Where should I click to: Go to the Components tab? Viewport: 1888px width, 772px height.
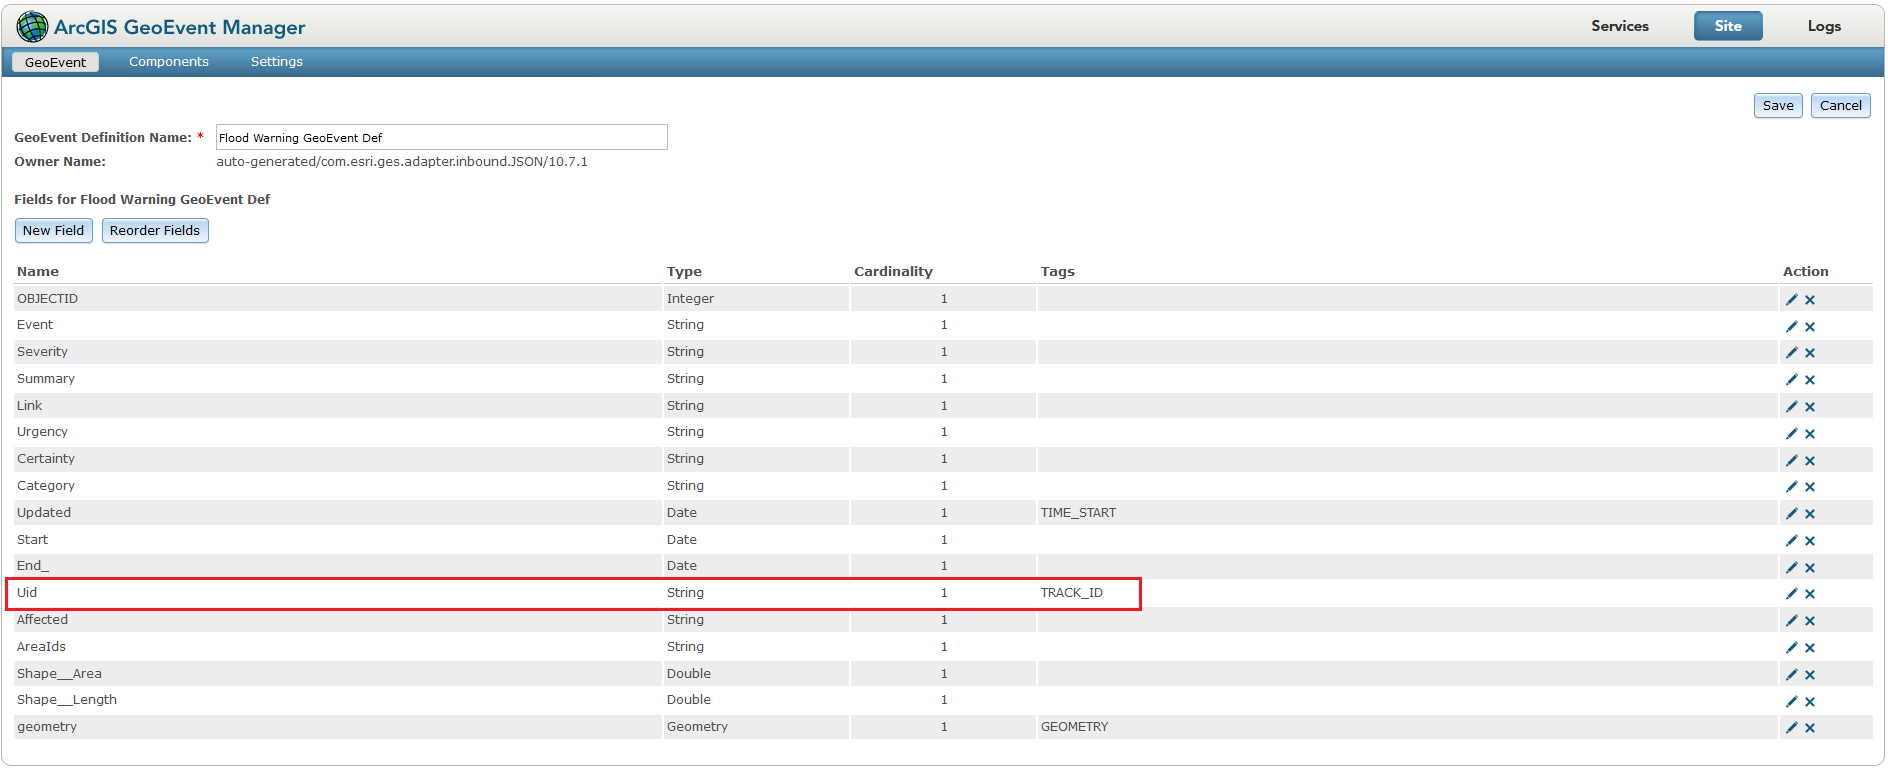click(x=169, y=62)
